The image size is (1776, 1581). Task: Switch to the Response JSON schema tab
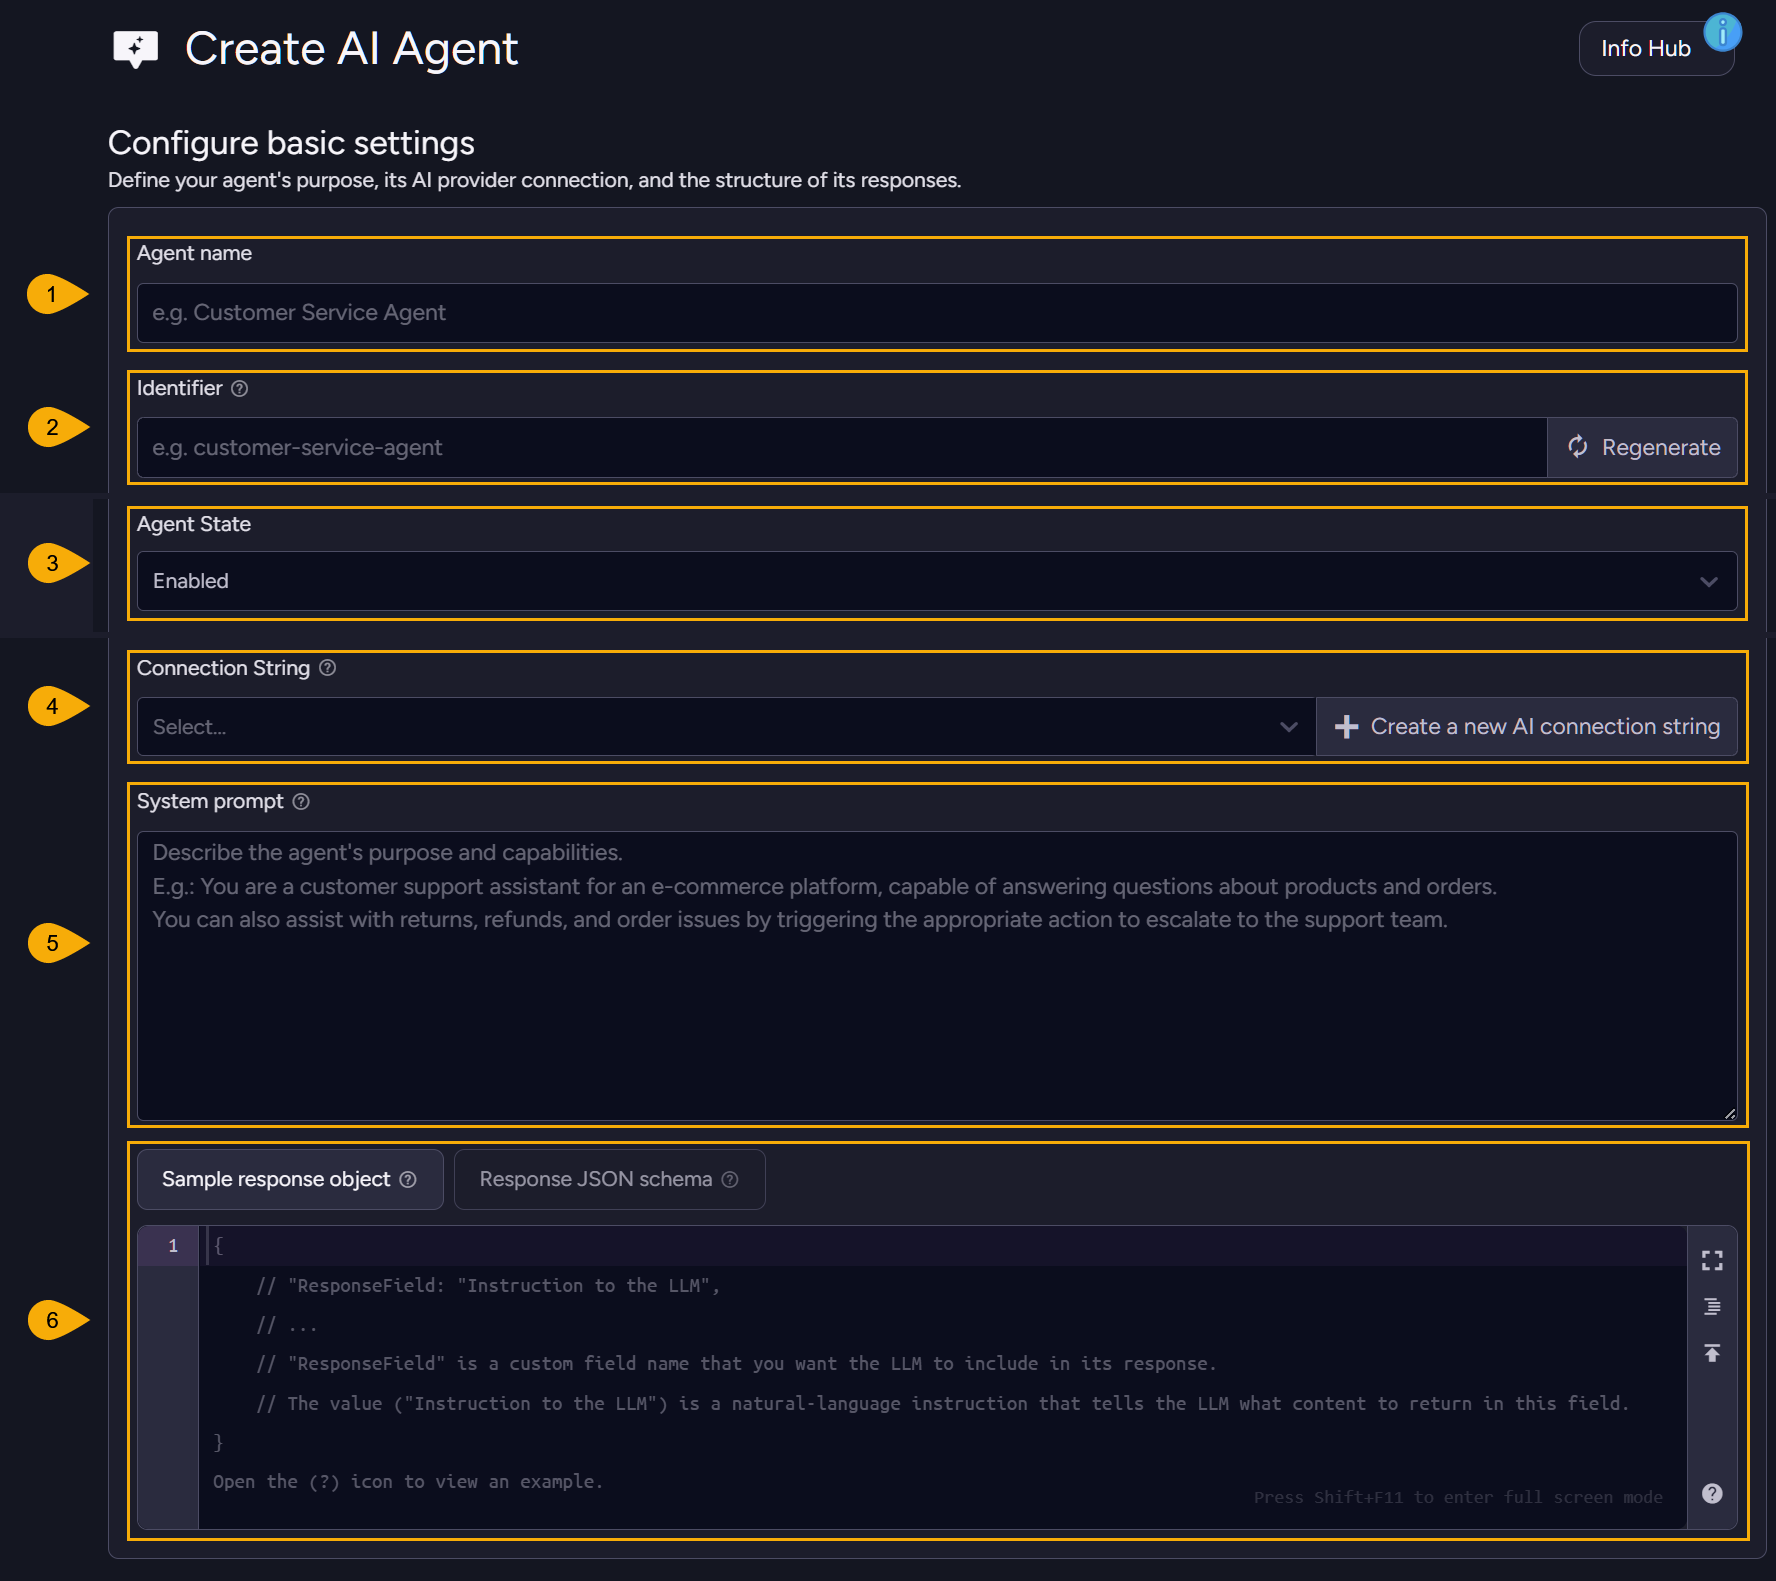click(x=609, y=1179)
